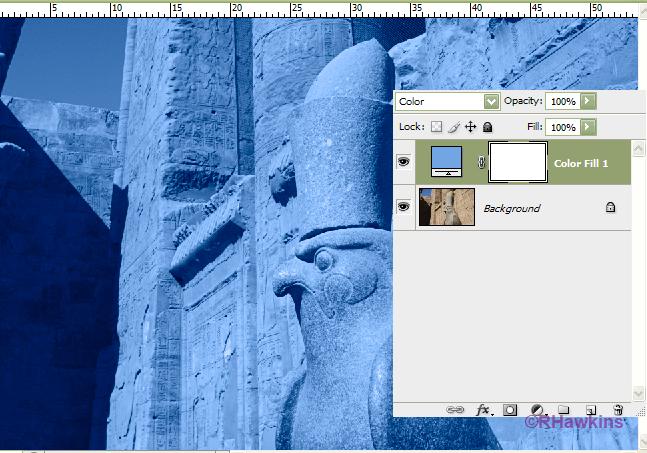Toggle Lock all padlock icon
This screenshot has height=453, width=647.
point(487,127)
